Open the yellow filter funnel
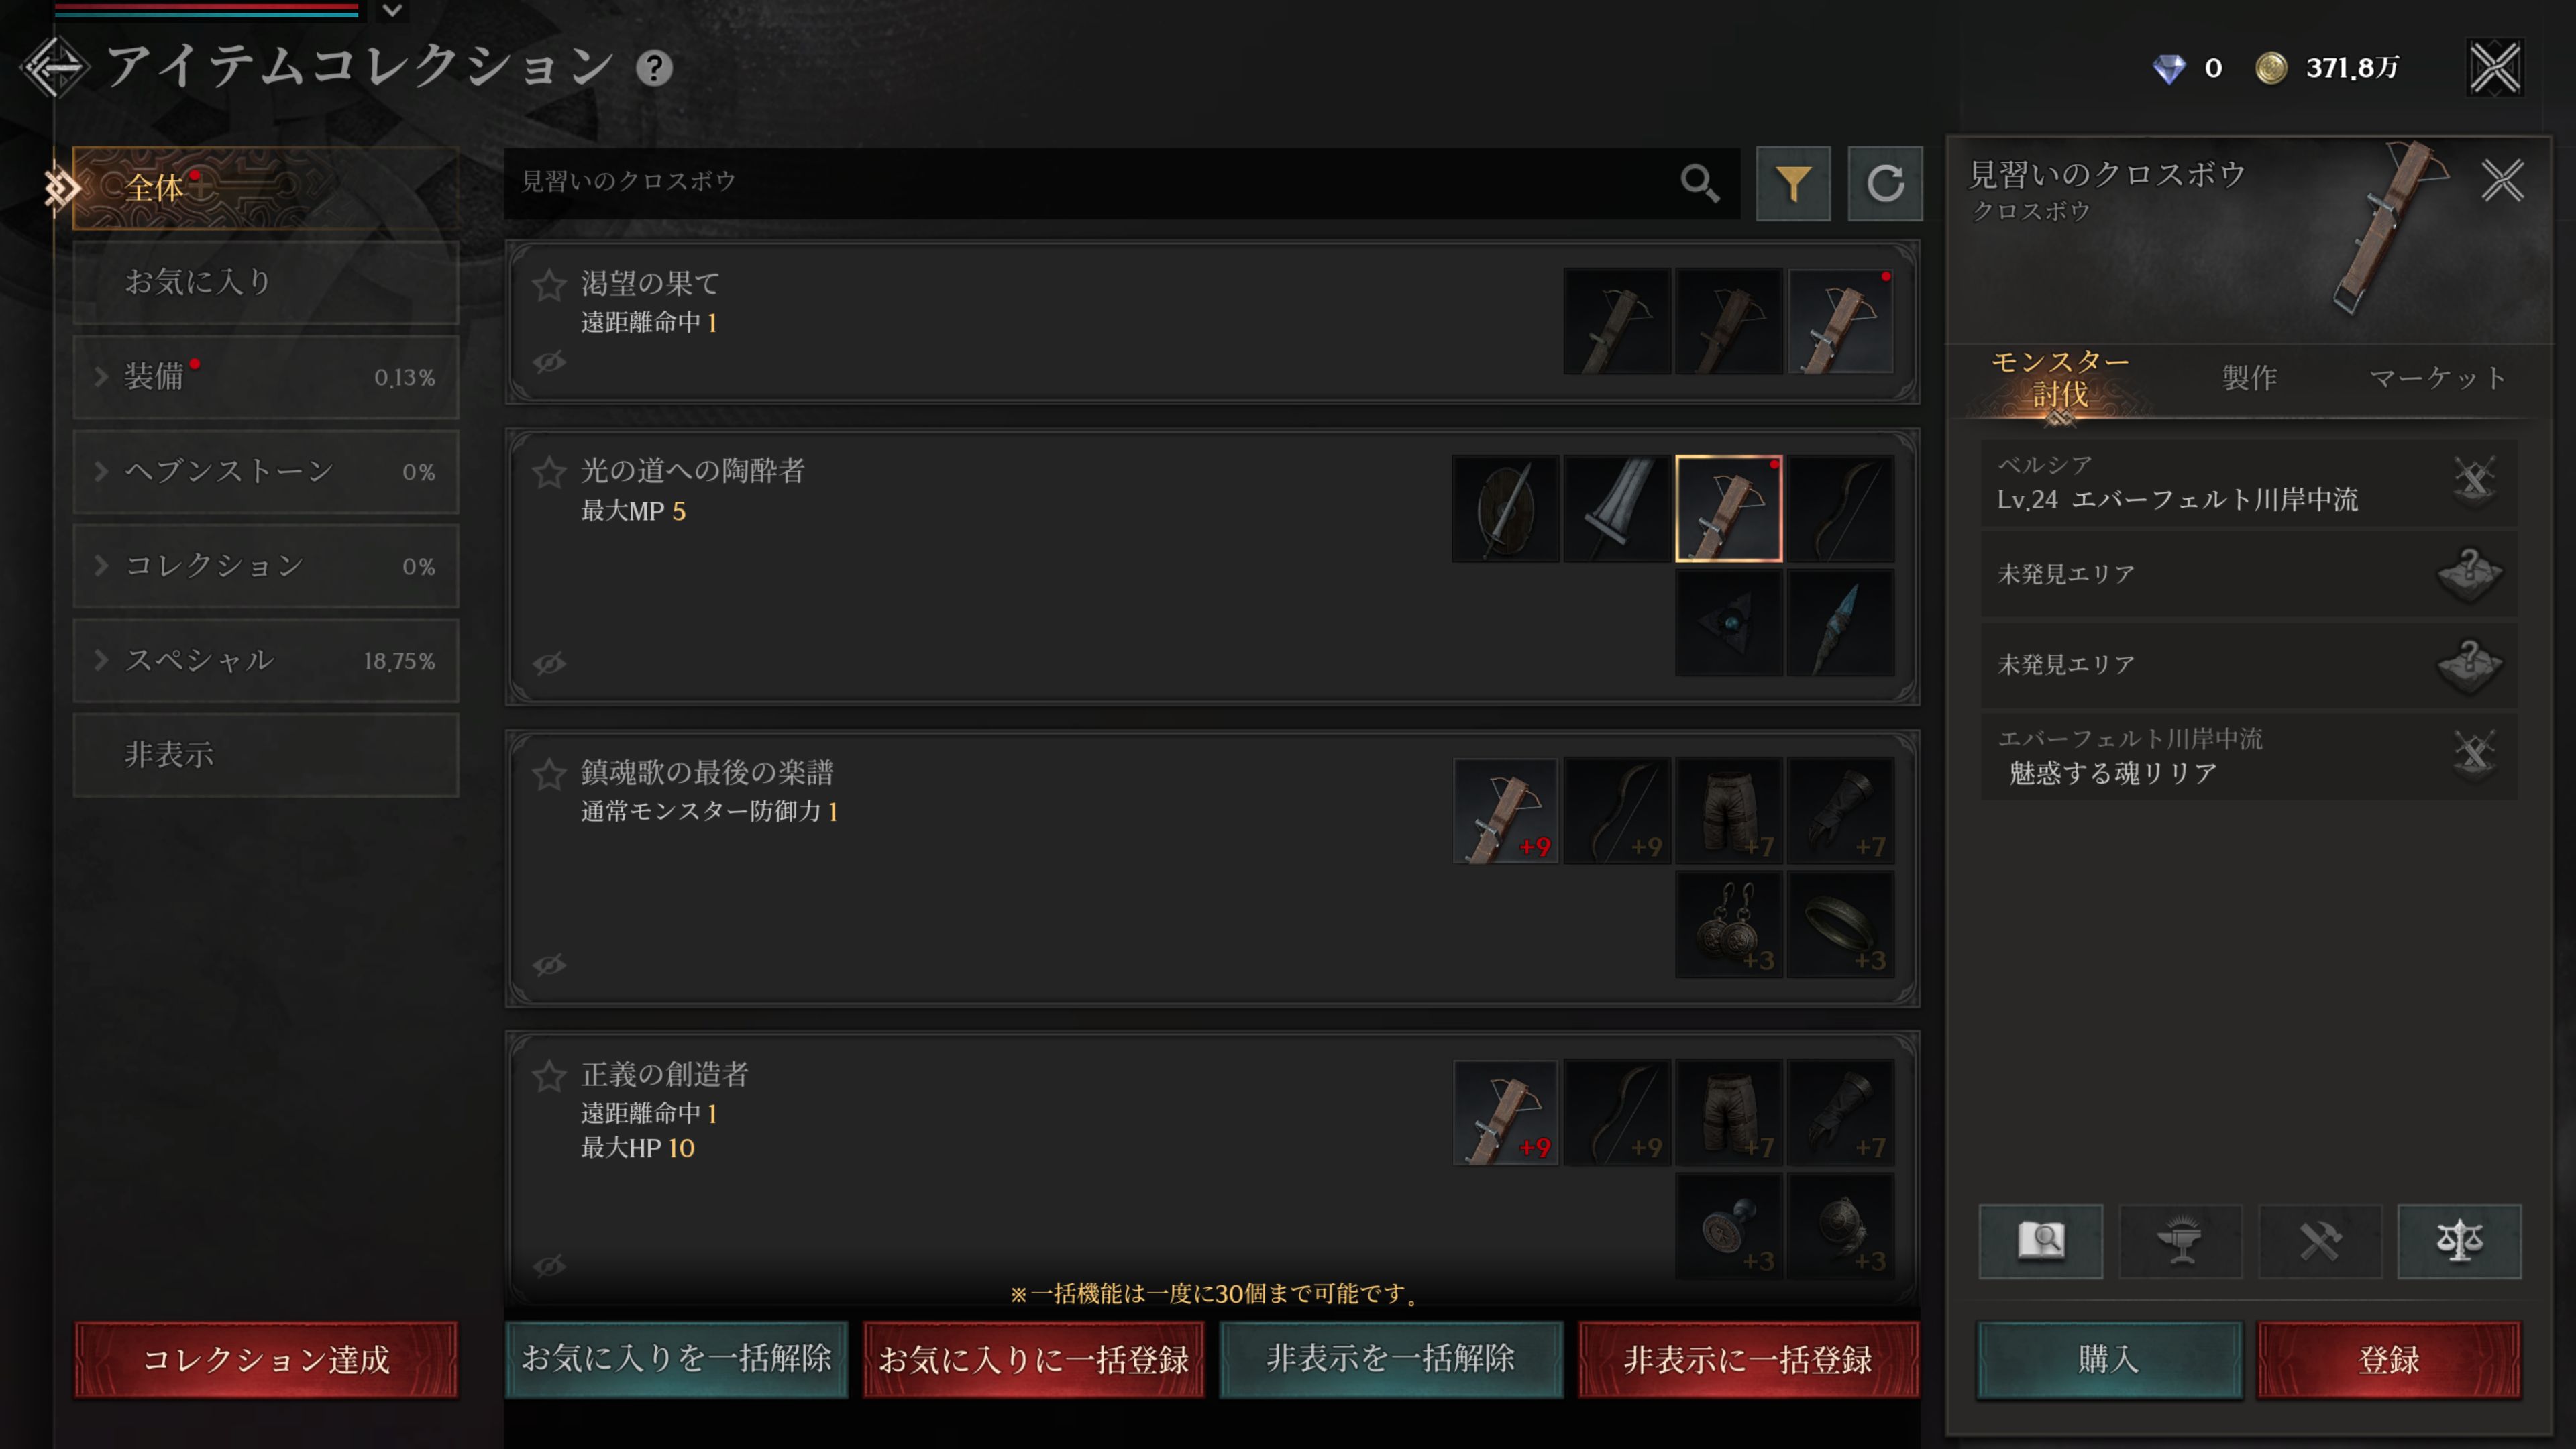This screenshot has height=1449, width=2576. [1793, 183]
